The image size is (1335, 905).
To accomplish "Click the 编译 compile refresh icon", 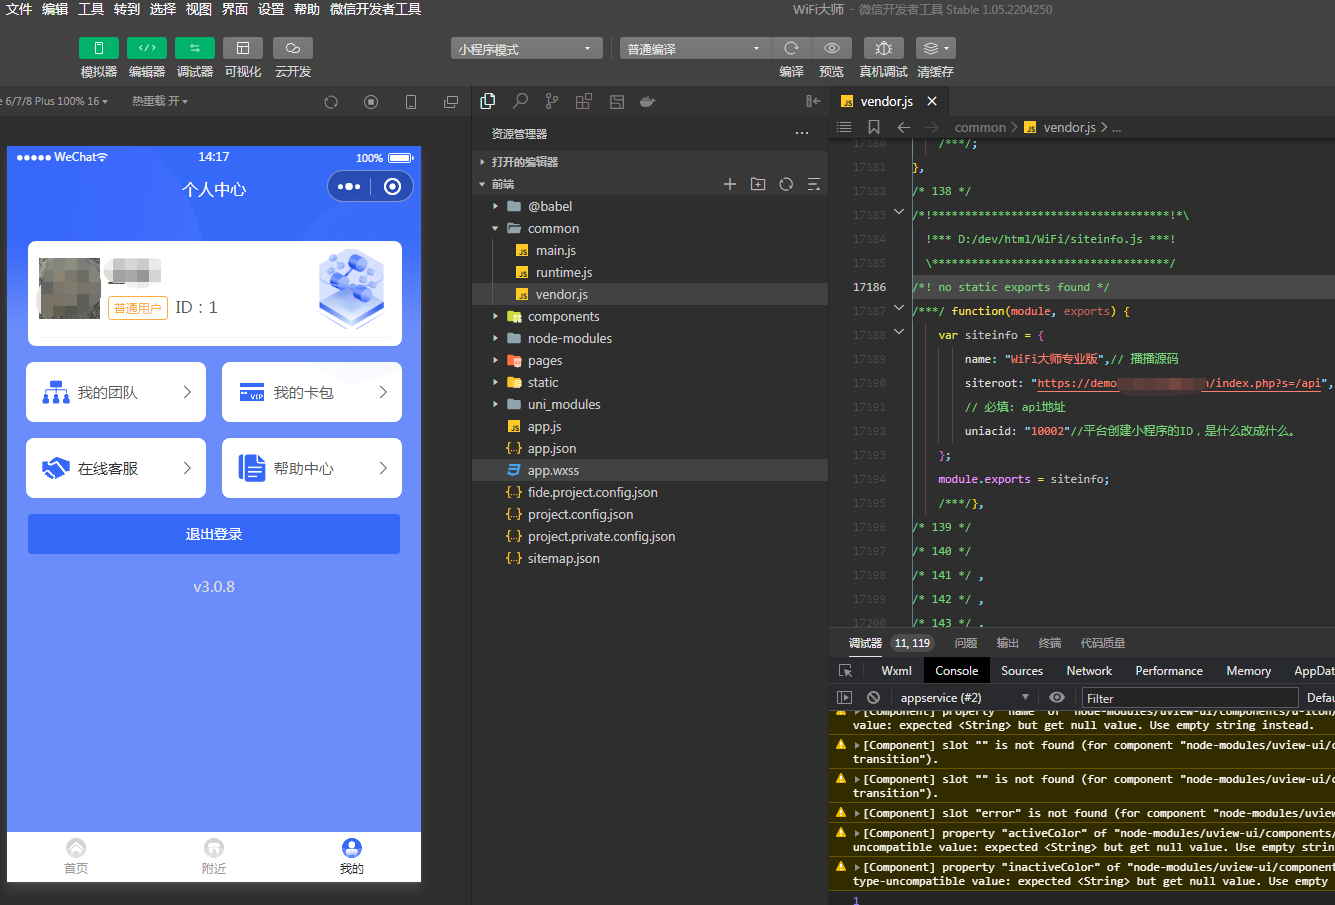I will (792, 48).
